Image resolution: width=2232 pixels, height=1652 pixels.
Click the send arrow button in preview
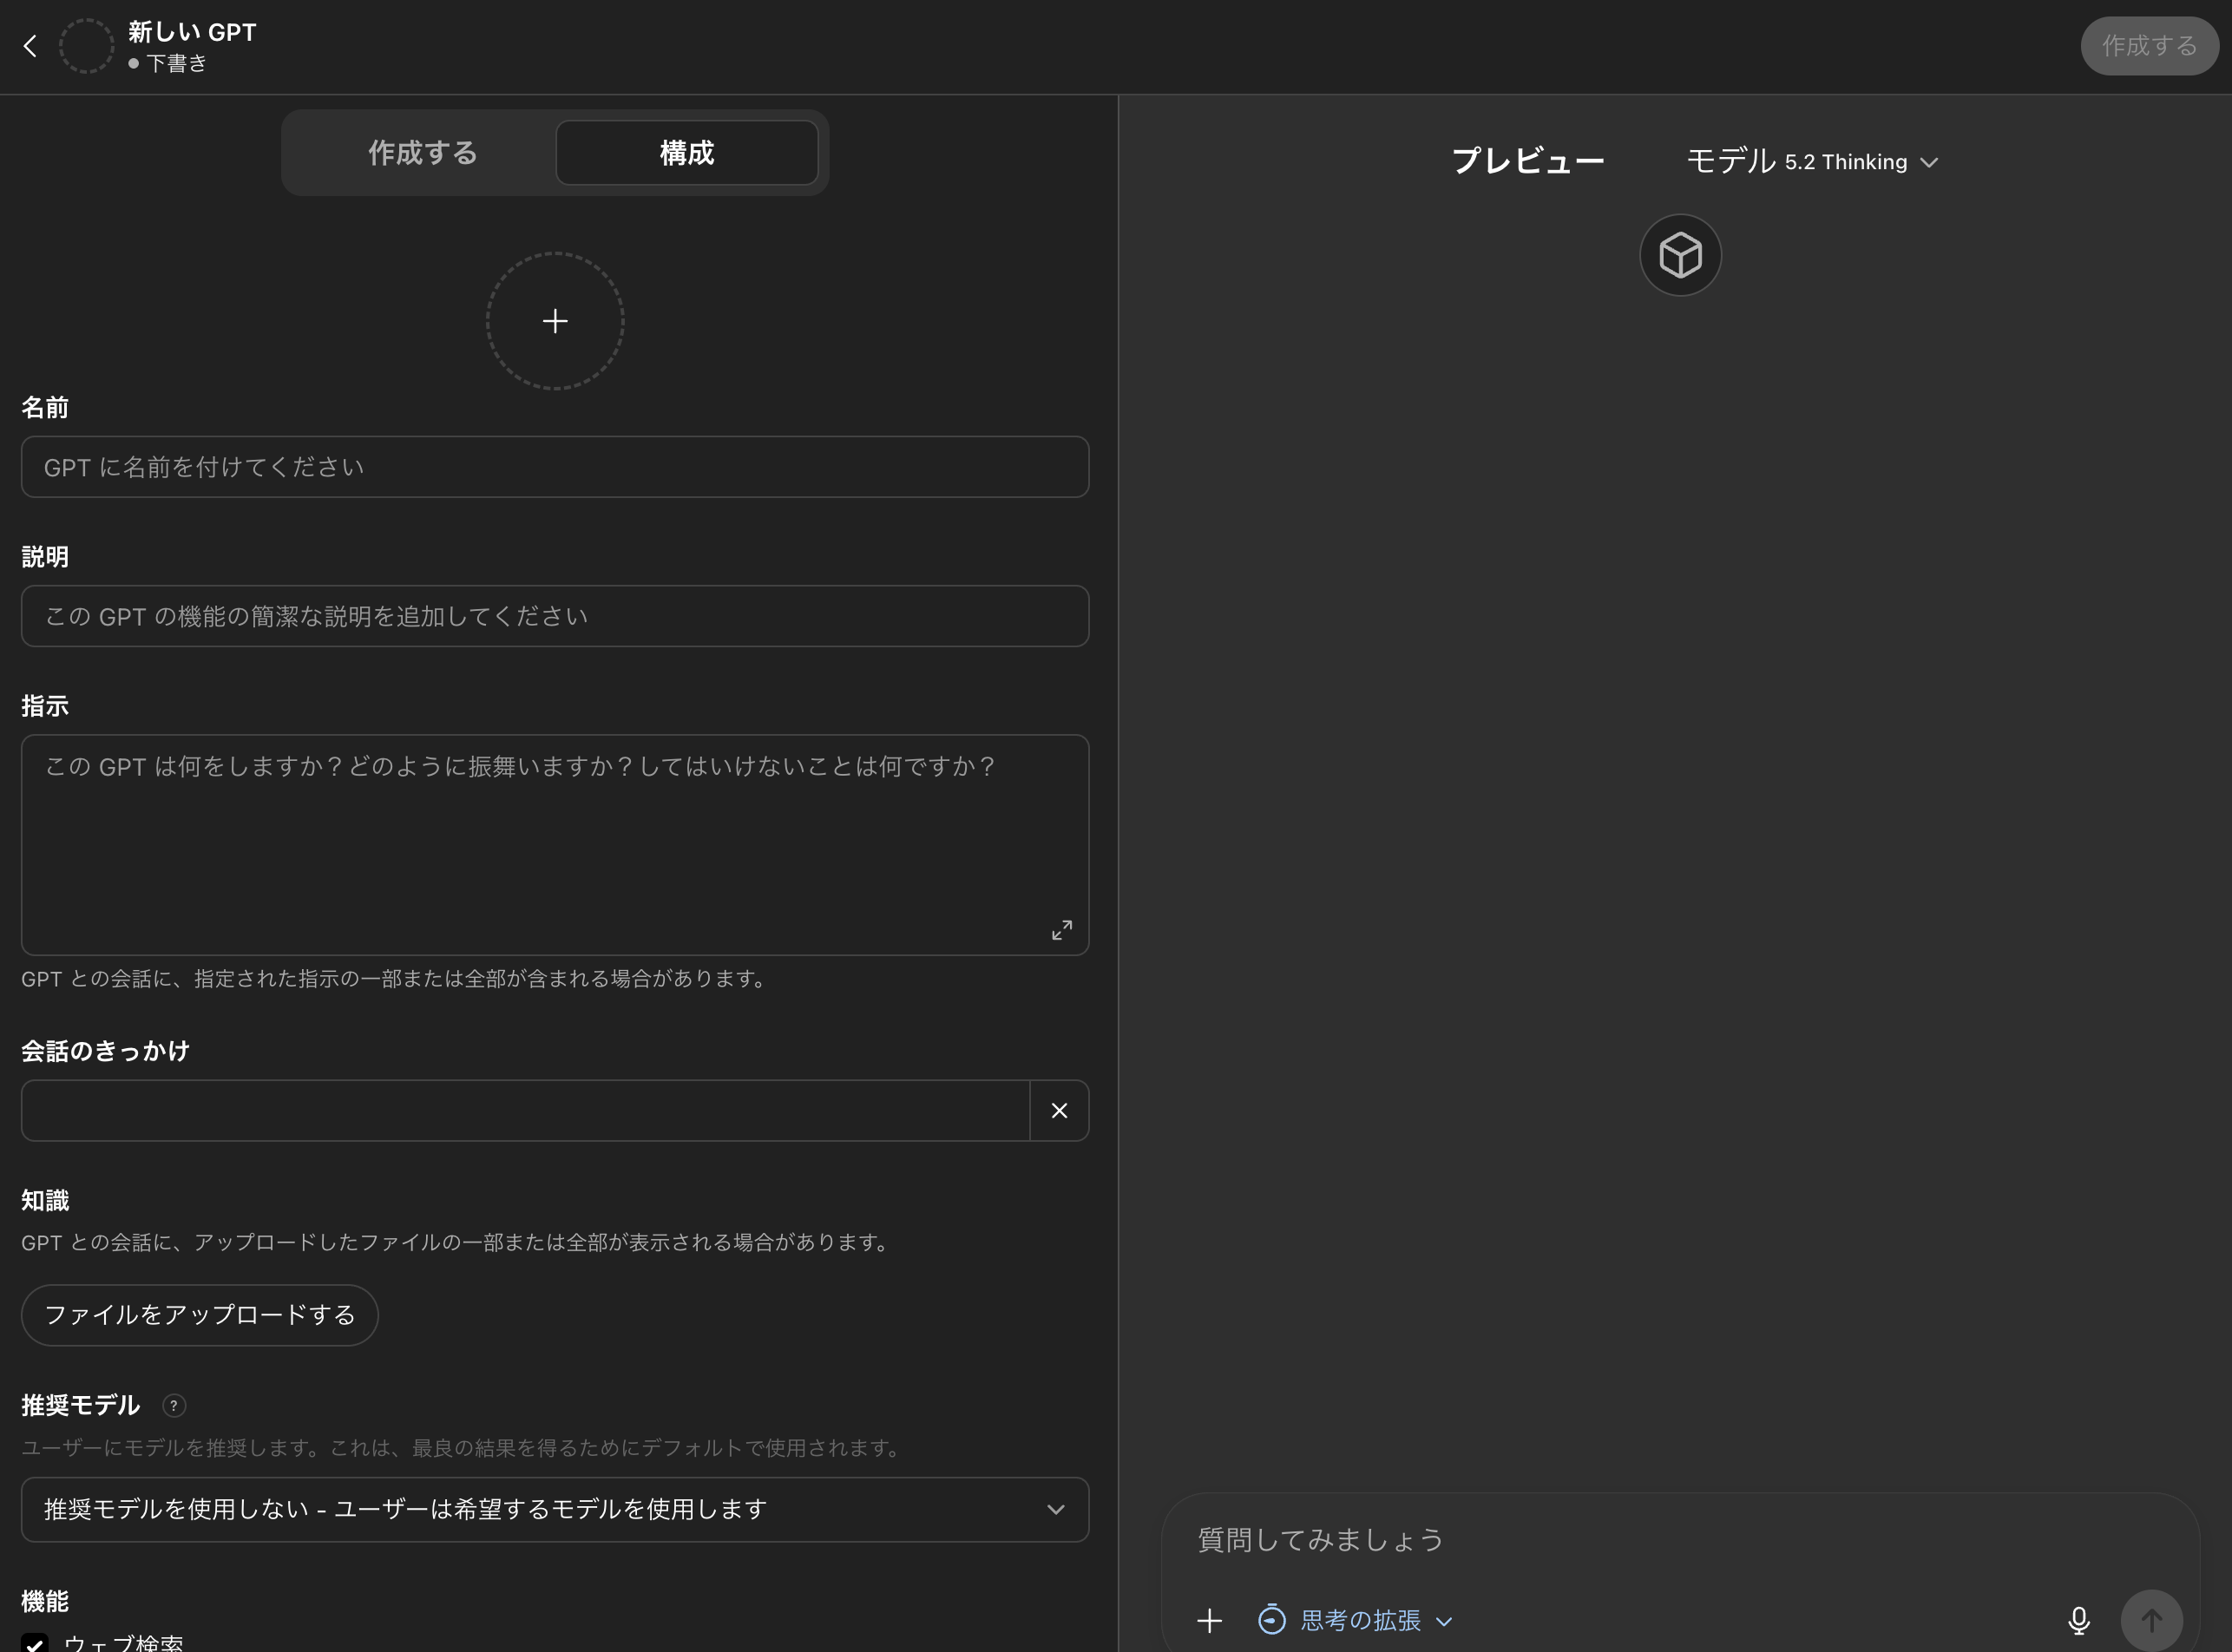[x=2151, y=1620]
